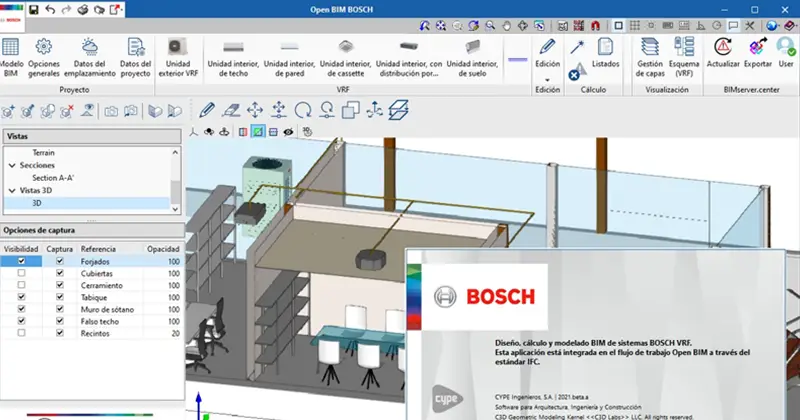Open Gestión de capas
Image resolution: width=800 pixels, height=420 pixels.
(x=649, y=57)
